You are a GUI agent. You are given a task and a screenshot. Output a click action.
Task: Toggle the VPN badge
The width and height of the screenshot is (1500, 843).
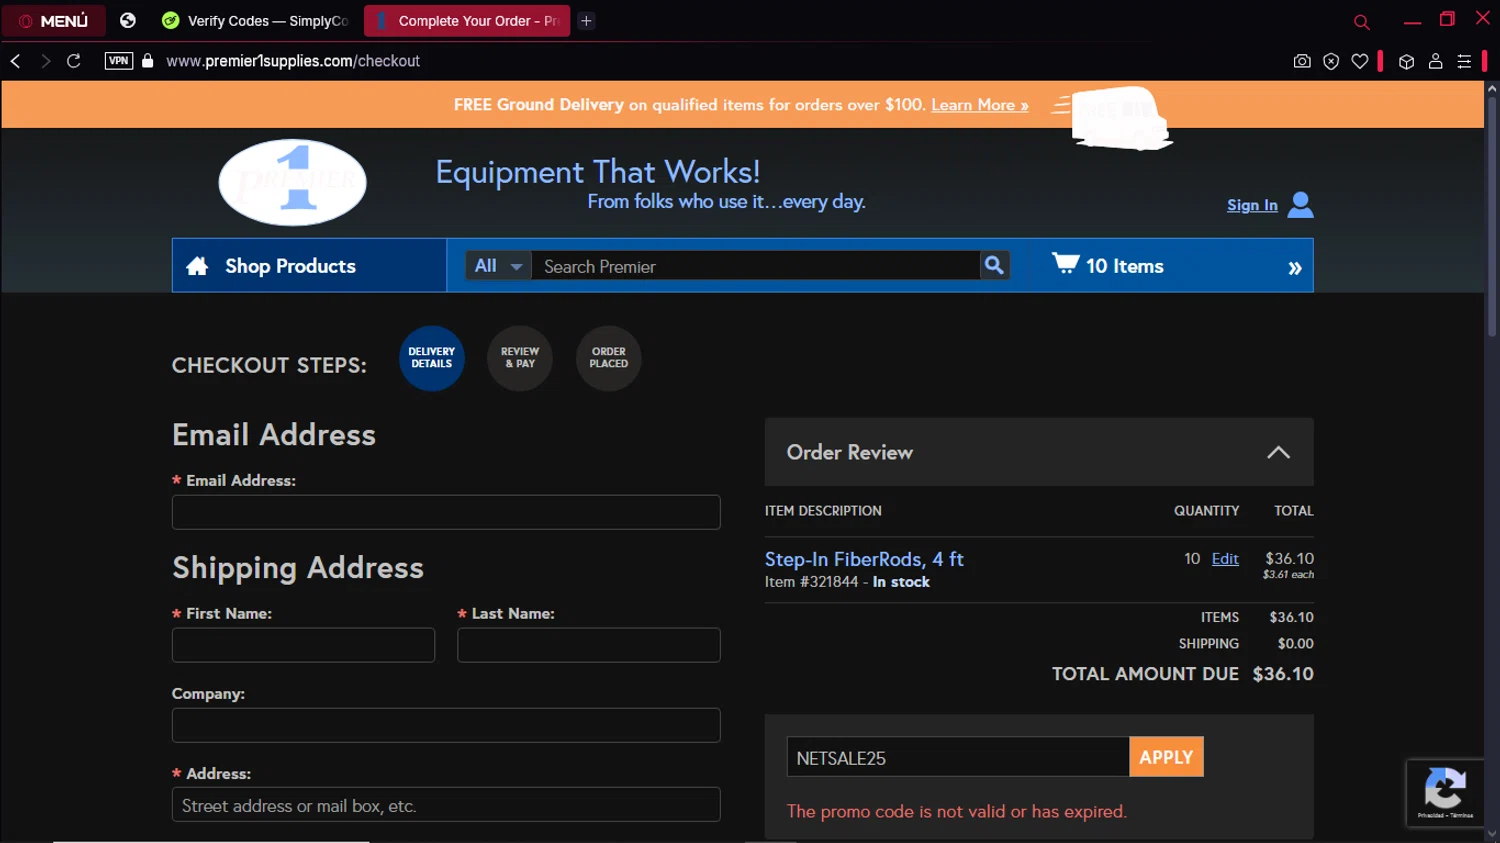coord(119,61)
